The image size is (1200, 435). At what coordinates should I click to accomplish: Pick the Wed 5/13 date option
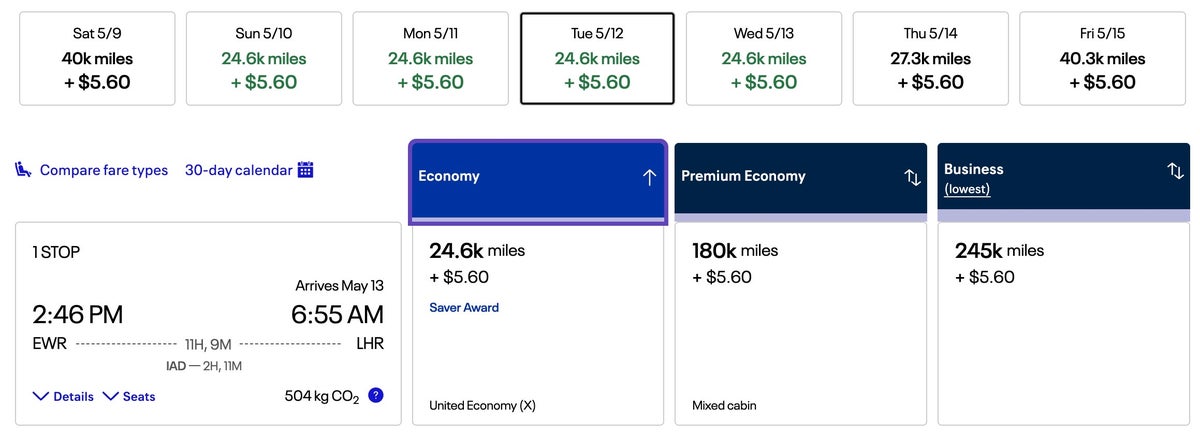pos(764,58)
